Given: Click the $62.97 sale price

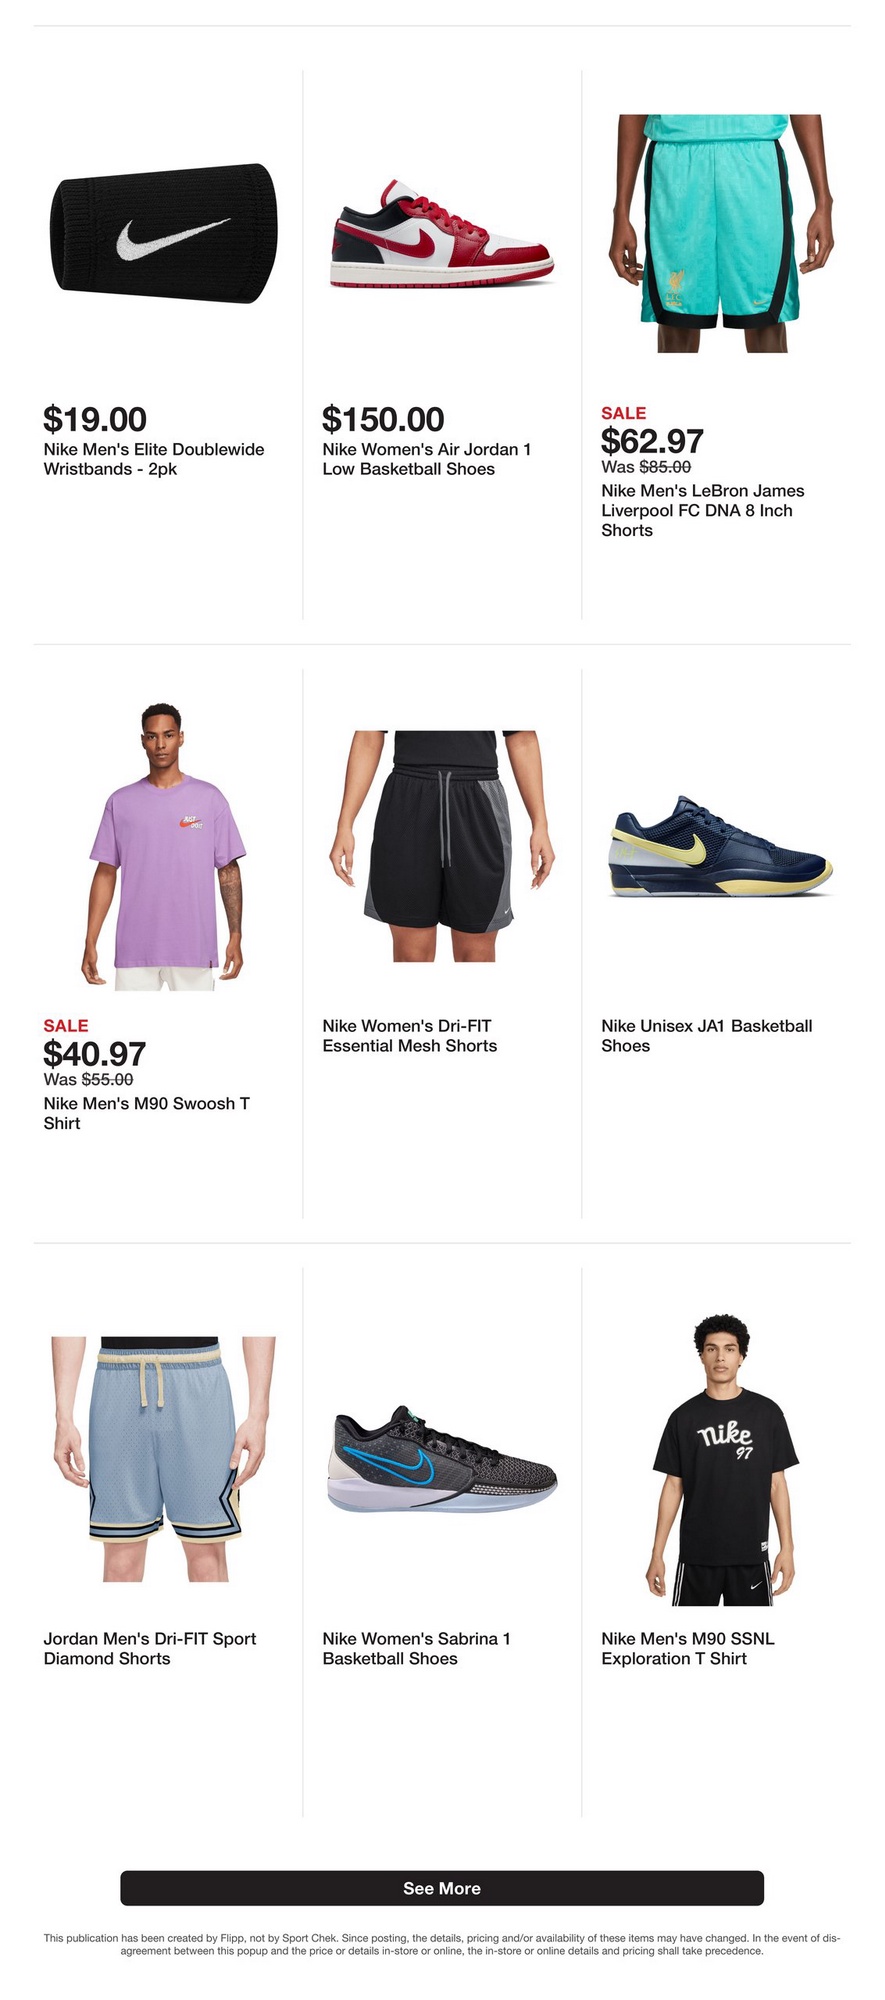Looking at the screenshot, I should pos(652,440).
